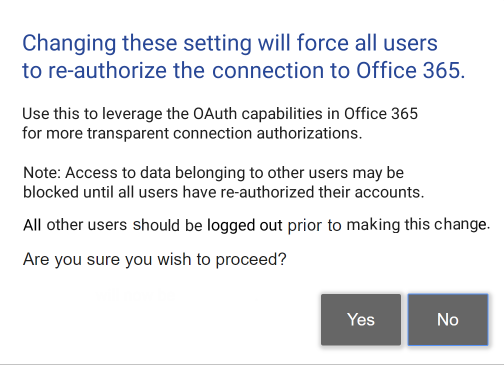Image resolution: width=504 pixels, height=365 pixels.
Task: Click "Office 365" in the blue heading
Action: 411,70
